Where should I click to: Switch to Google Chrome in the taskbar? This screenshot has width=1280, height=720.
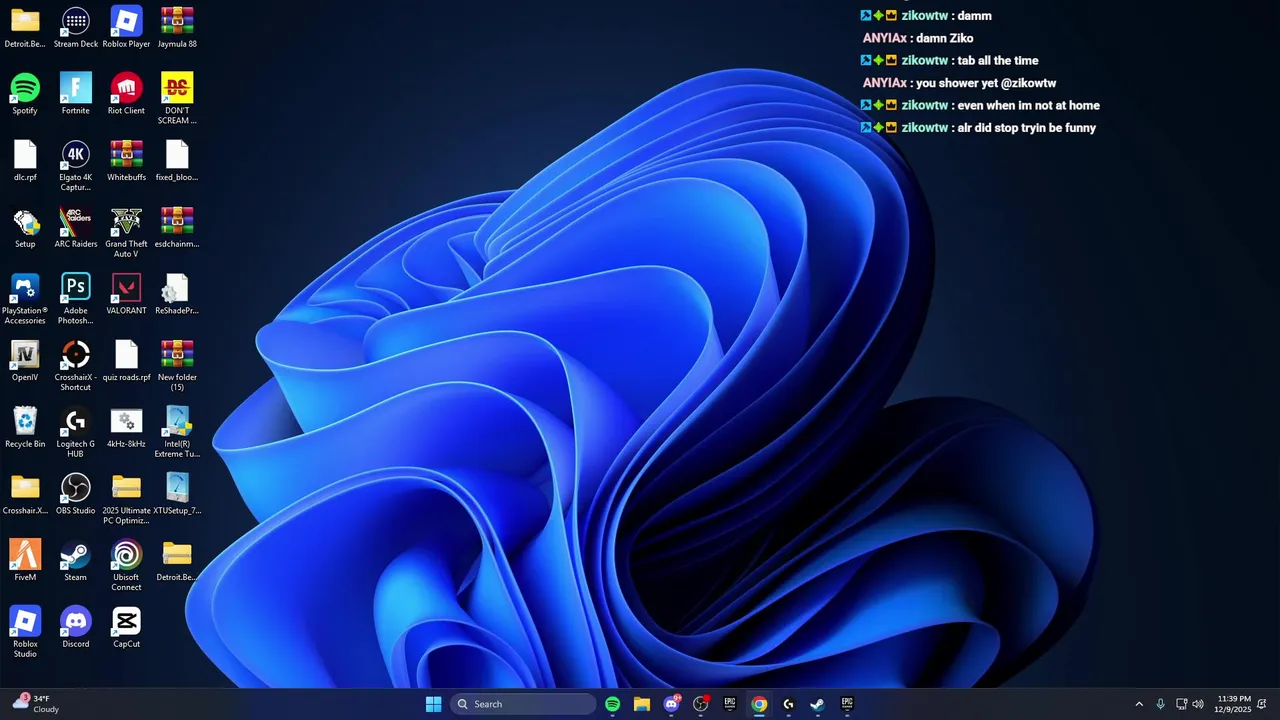(x=759, y=704)
